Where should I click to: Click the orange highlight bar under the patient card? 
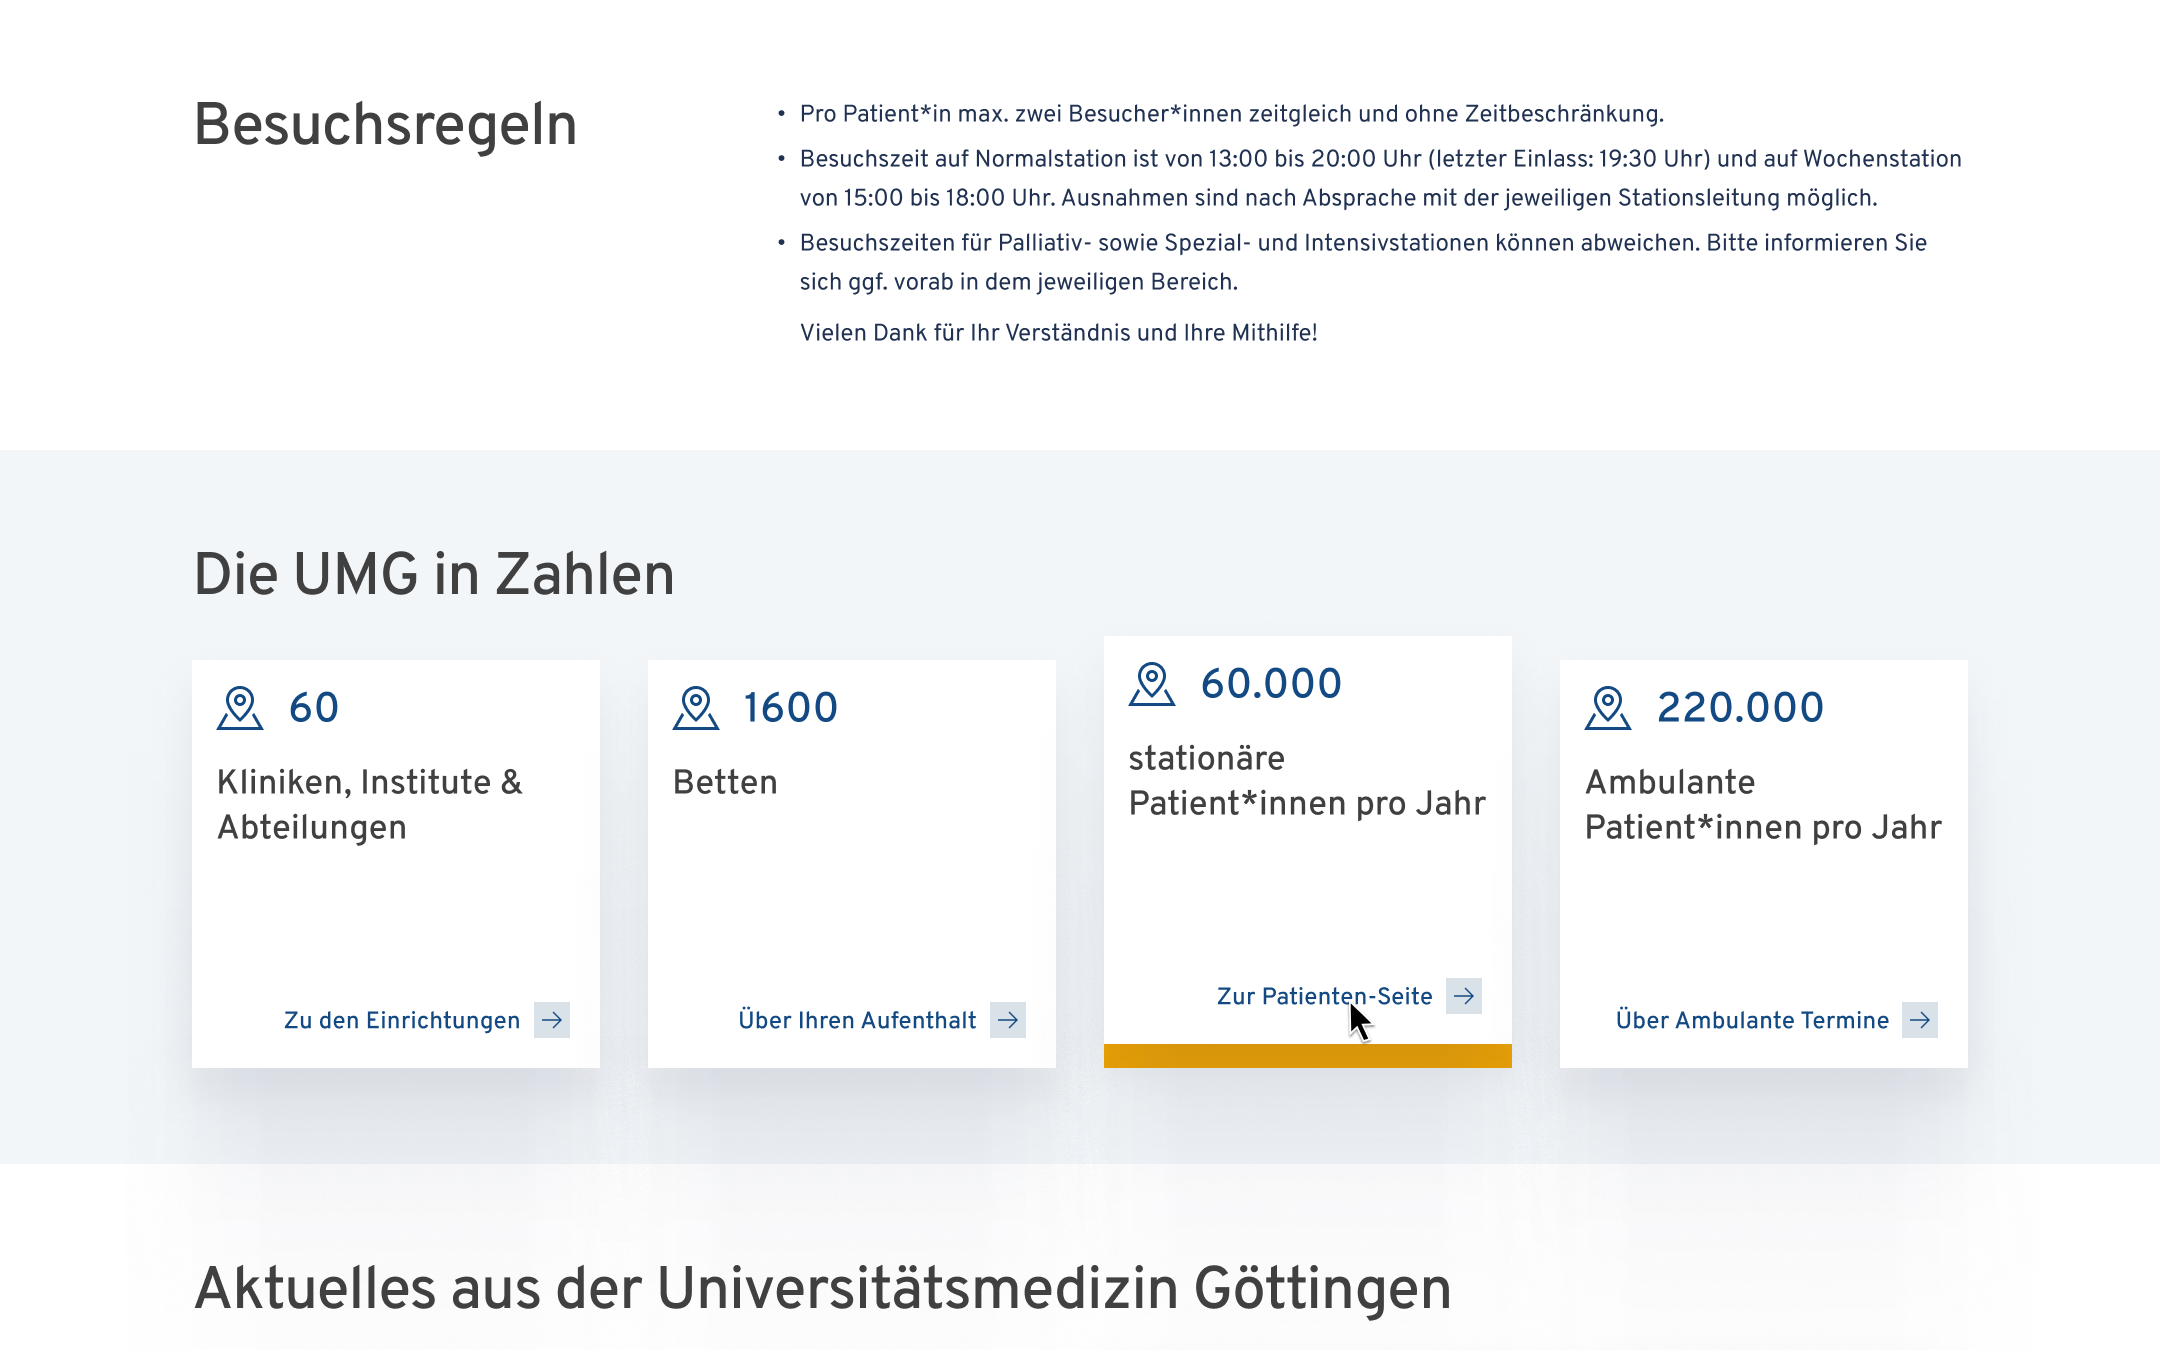(1307, 1055)
